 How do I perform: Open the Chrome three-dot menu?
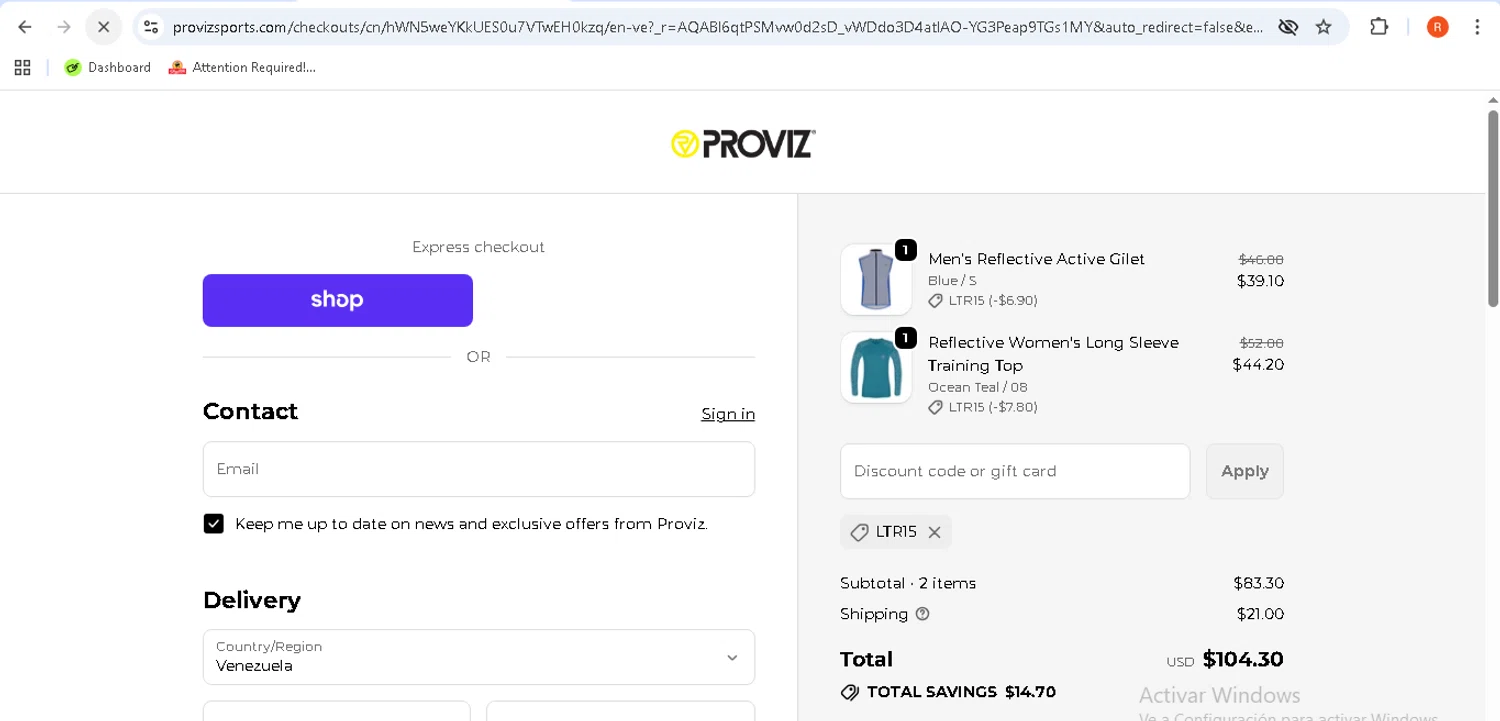coord(1477,27)
